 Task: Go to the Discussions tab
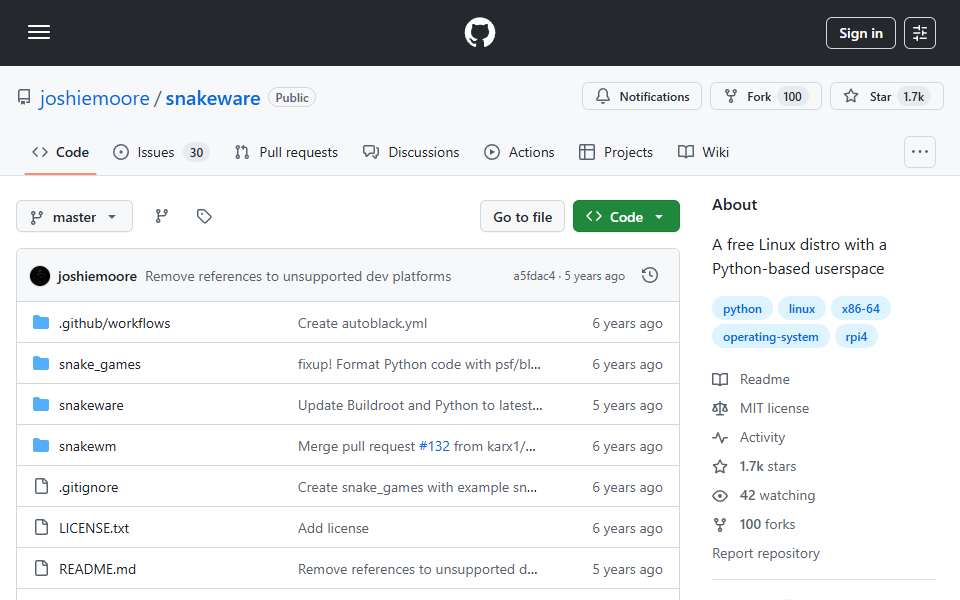coord(411,152)
